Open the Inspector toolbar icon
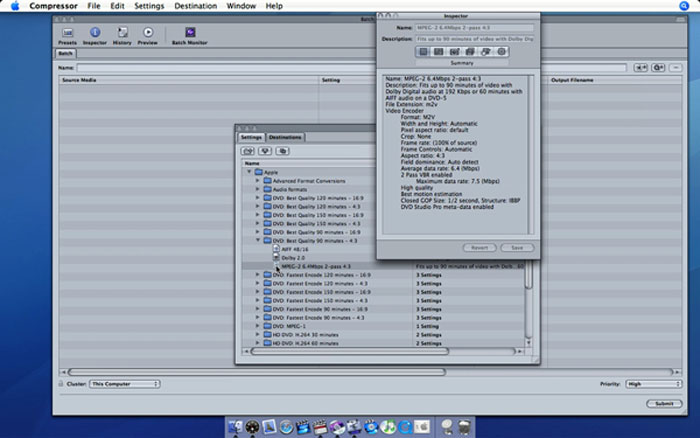Image resolution: width=700 pixels, height=438 pixels. [x=95, y=33]
